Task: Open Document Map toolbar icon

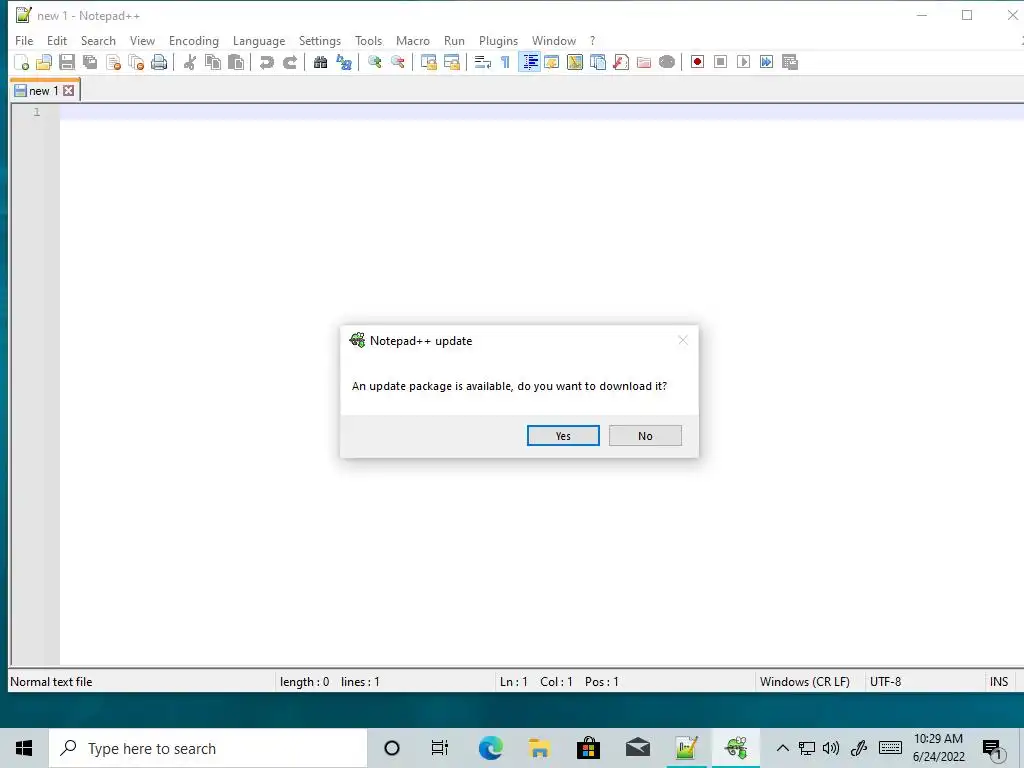Action: (x=575, y=62)
